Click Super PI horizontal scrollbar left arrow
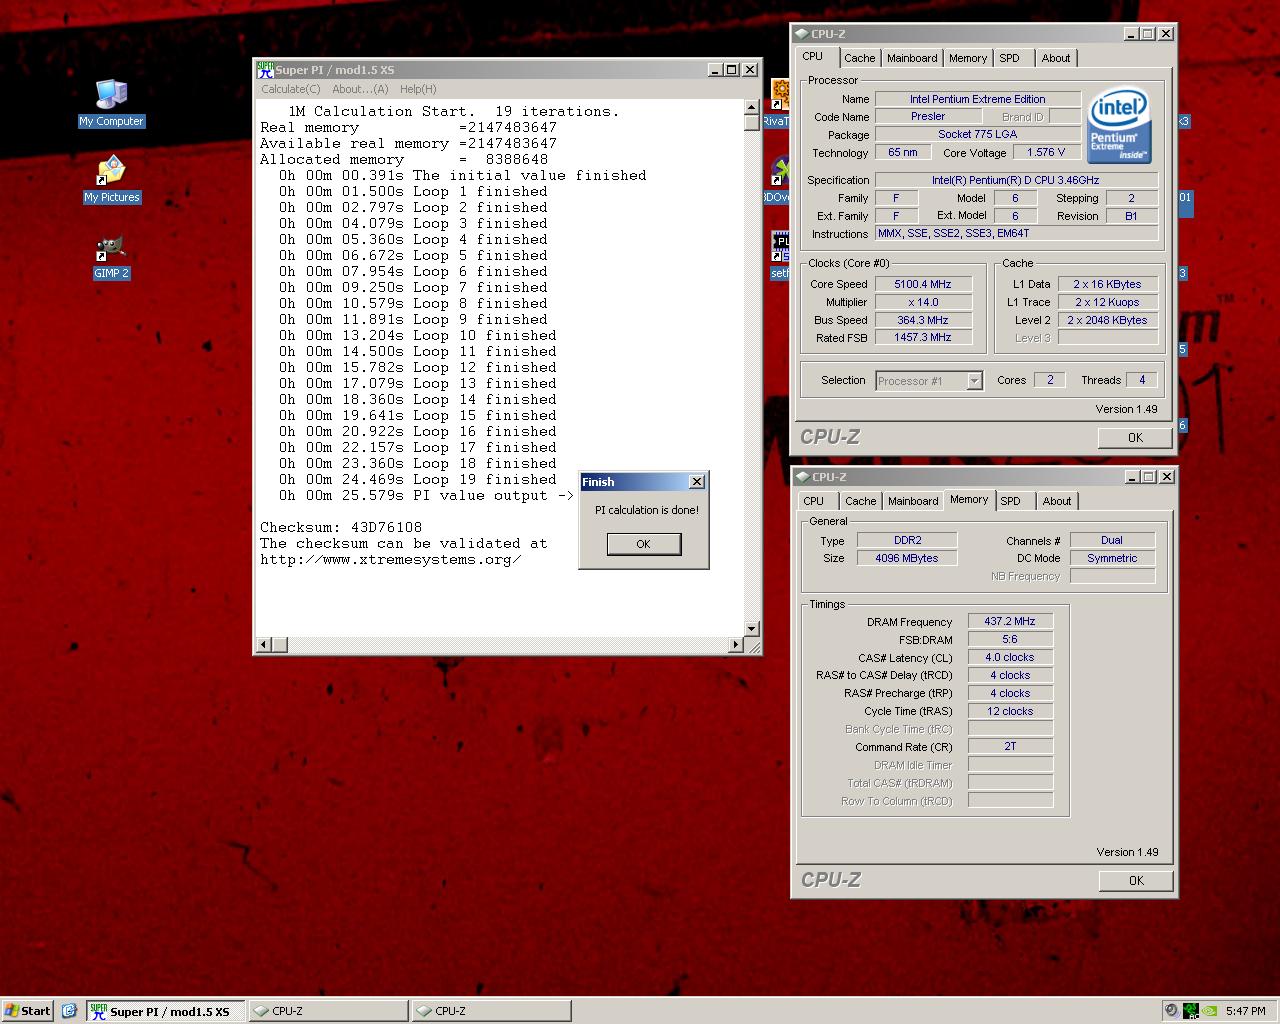Viewport: 1280px width, 1024px height. (264, 645)
